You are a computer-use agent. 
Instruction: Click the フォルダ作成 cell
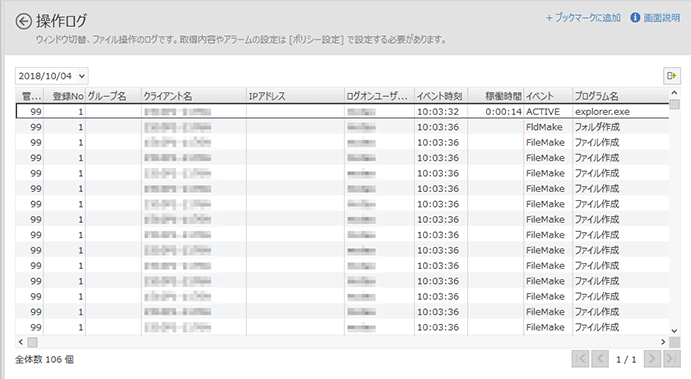pos(620,127)
